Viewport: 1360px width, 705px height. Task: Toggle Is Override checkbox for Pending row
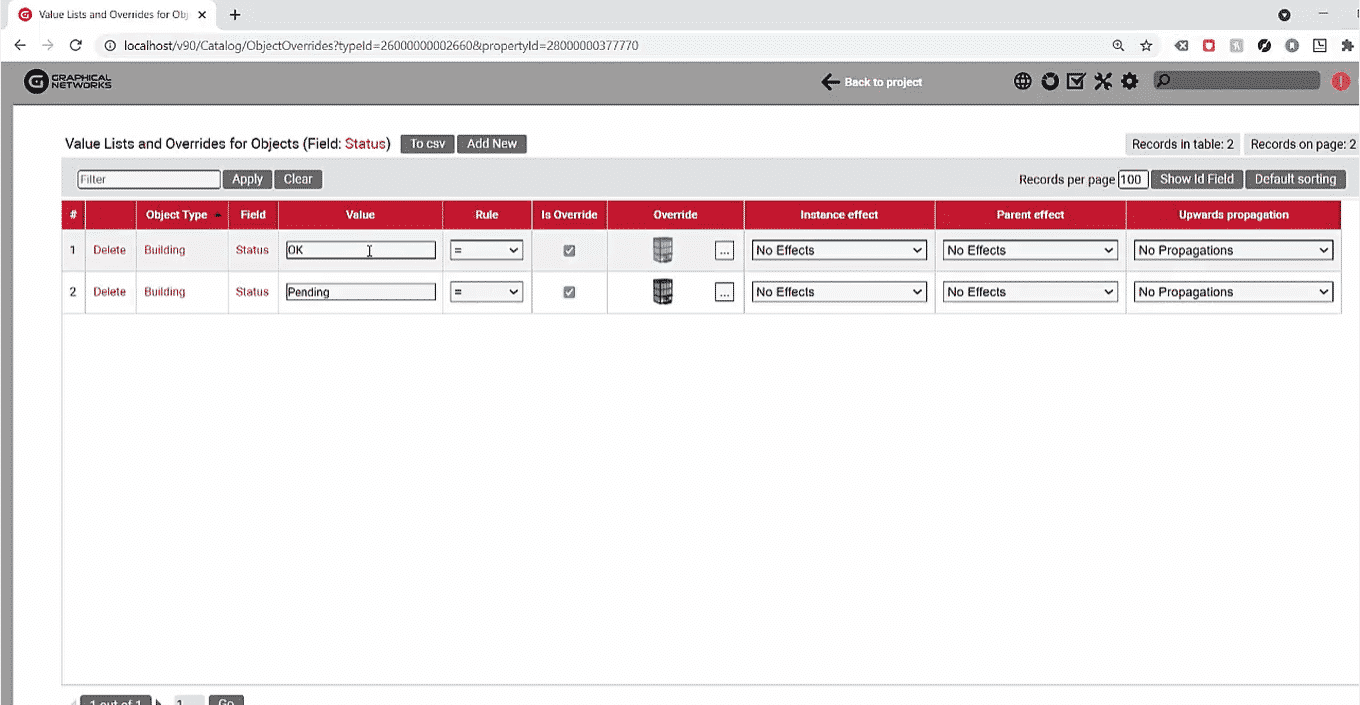[569, 292]
